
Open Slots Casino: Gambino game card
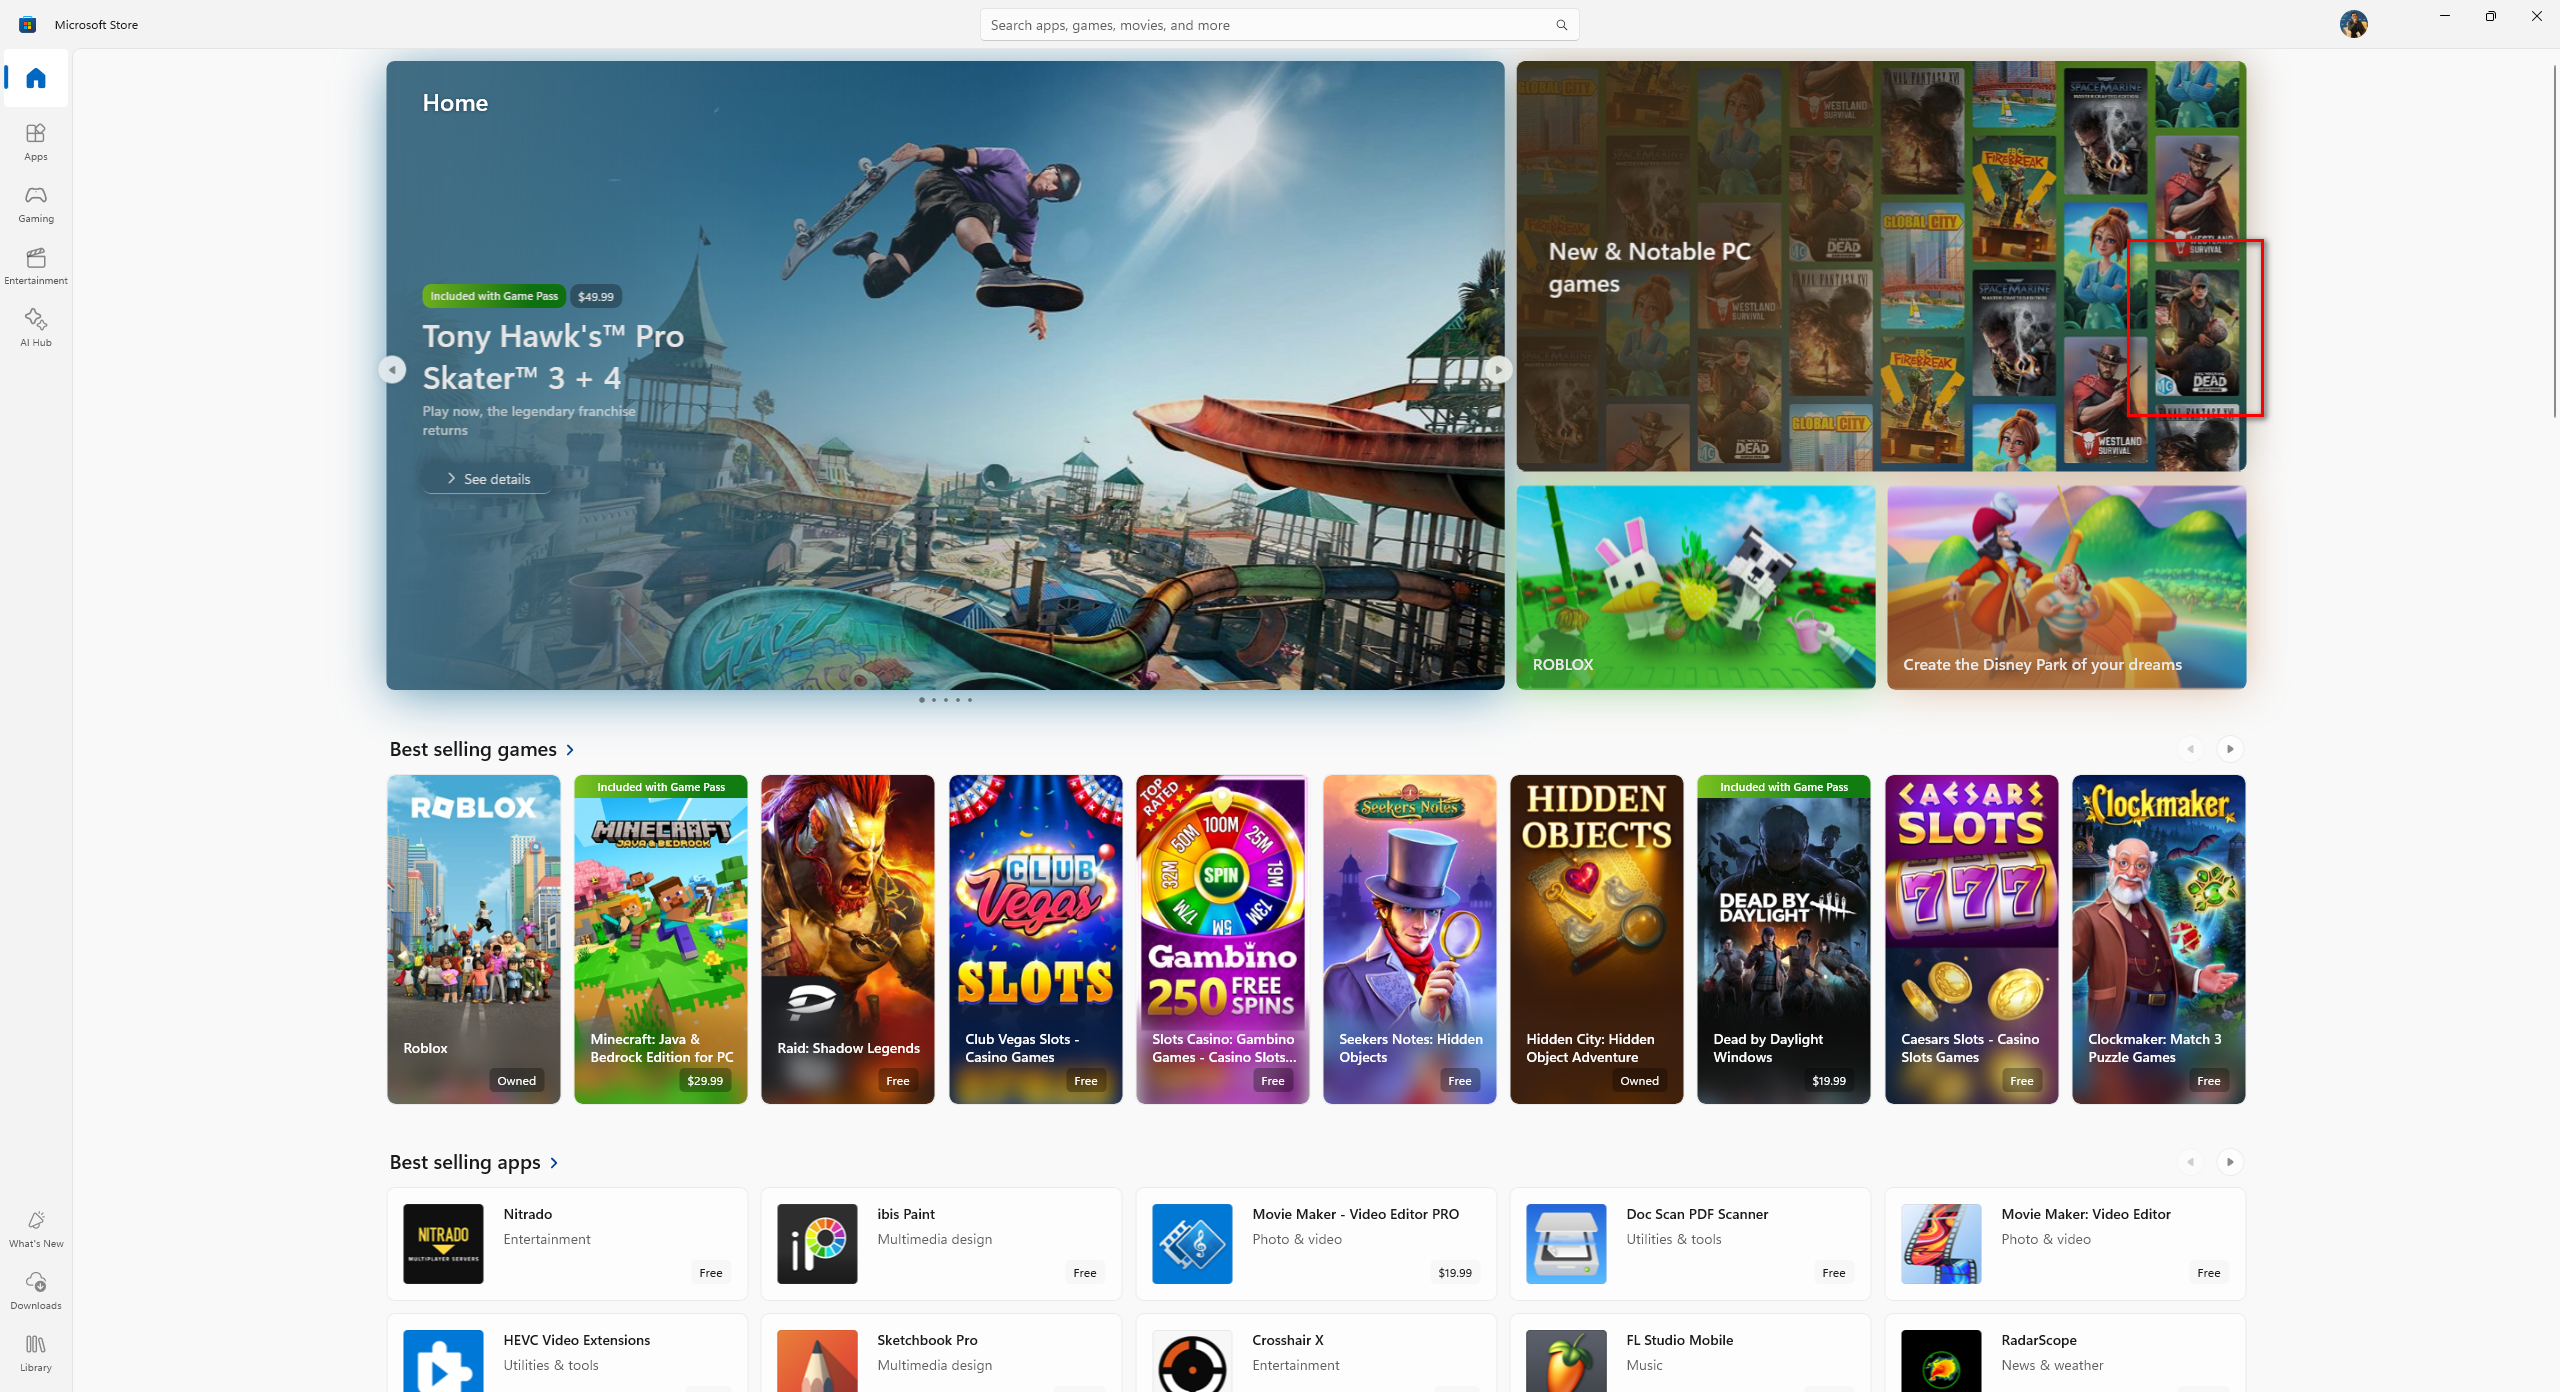[1222, 939]
